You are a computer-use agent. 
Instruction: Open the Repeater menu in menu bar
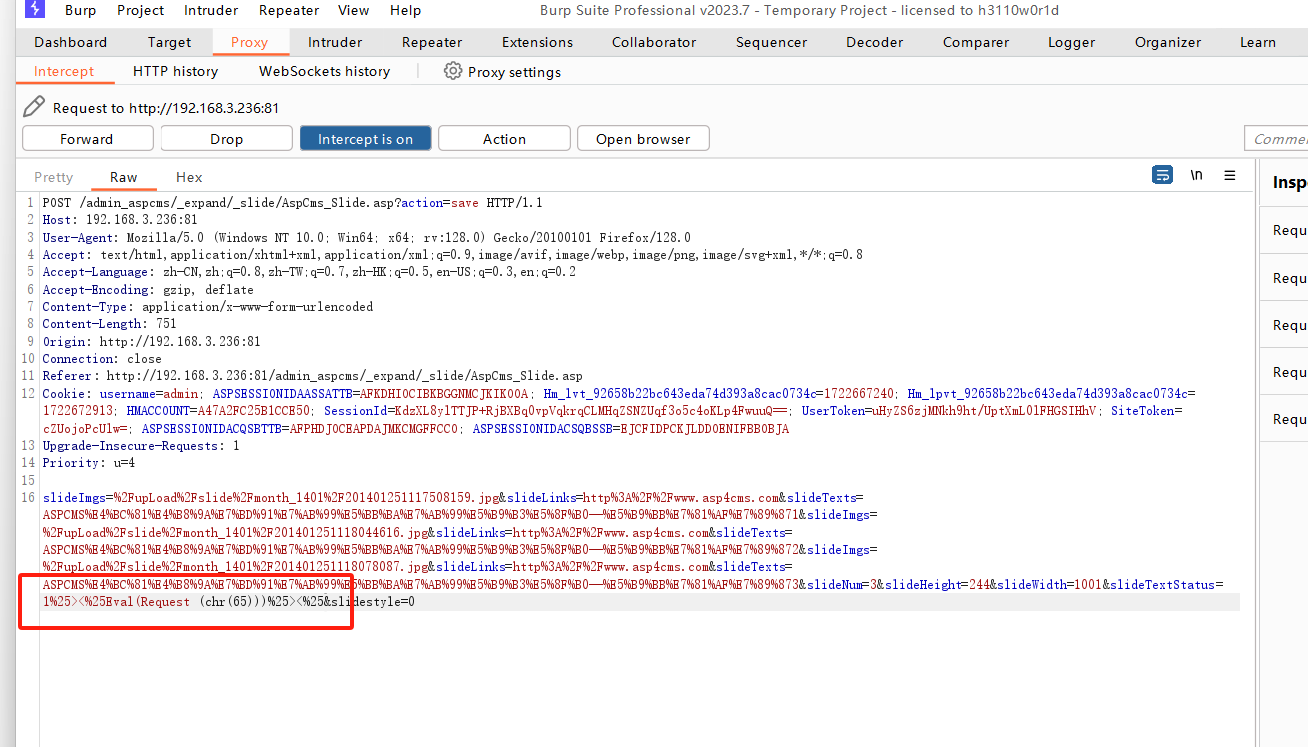click(289, 10)
